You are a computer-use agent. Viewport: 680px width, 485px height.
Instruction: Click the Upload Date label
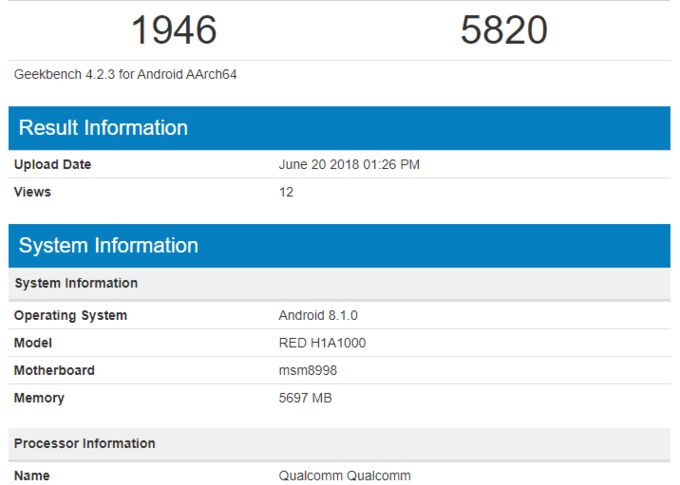(x=52, y=164)
